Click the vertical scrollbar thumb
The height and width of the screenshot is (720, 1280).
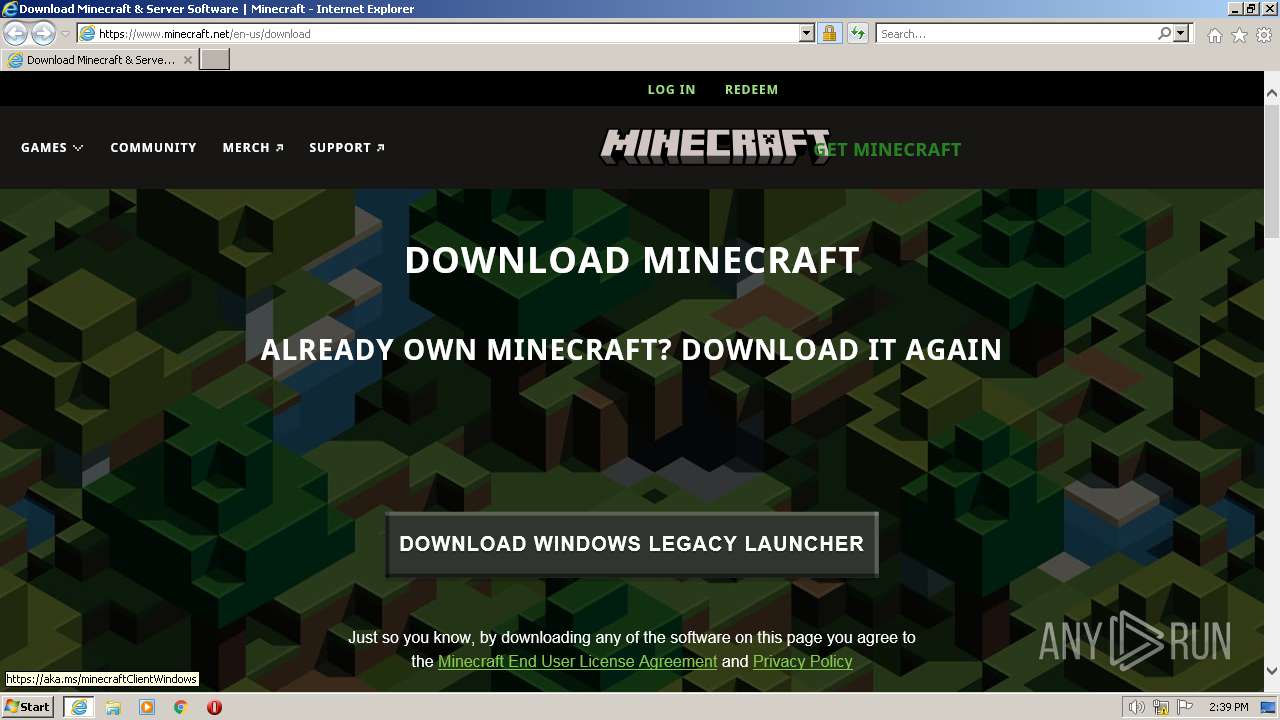tap(1271, 170)
